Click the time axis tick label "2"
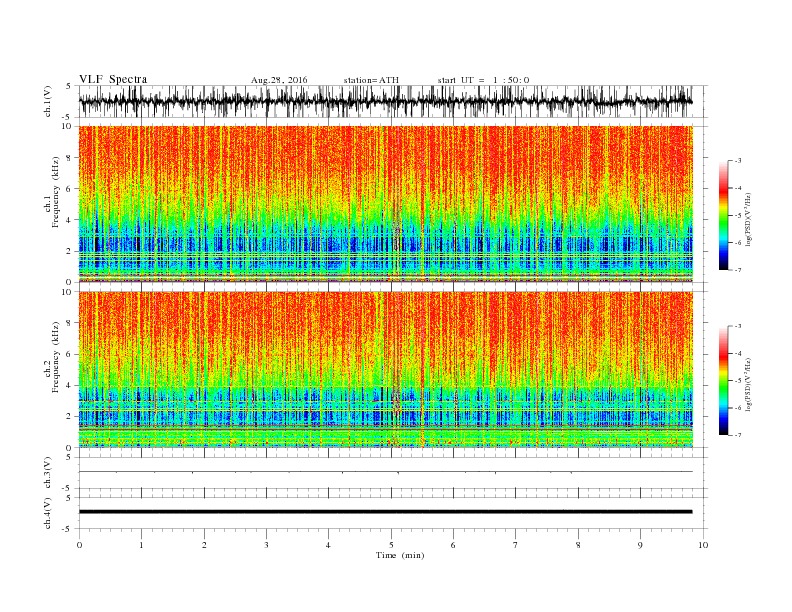 pos(204,545)
